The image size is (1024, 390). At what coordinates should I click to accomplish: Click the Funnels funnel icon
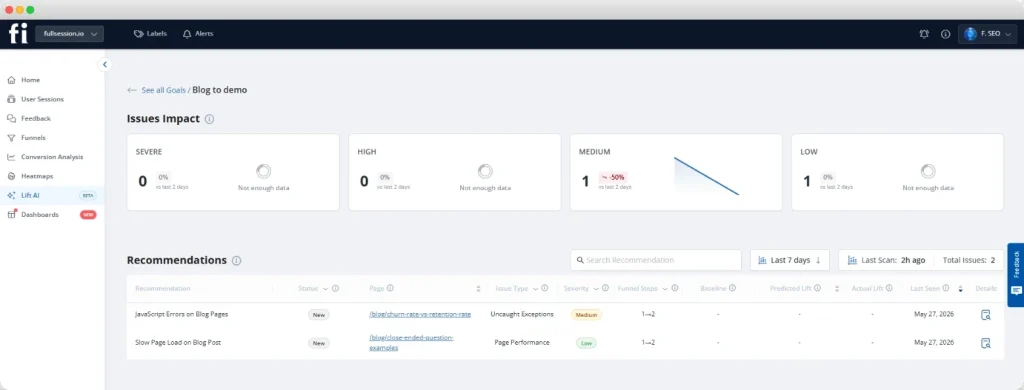(x=11, y=138)
